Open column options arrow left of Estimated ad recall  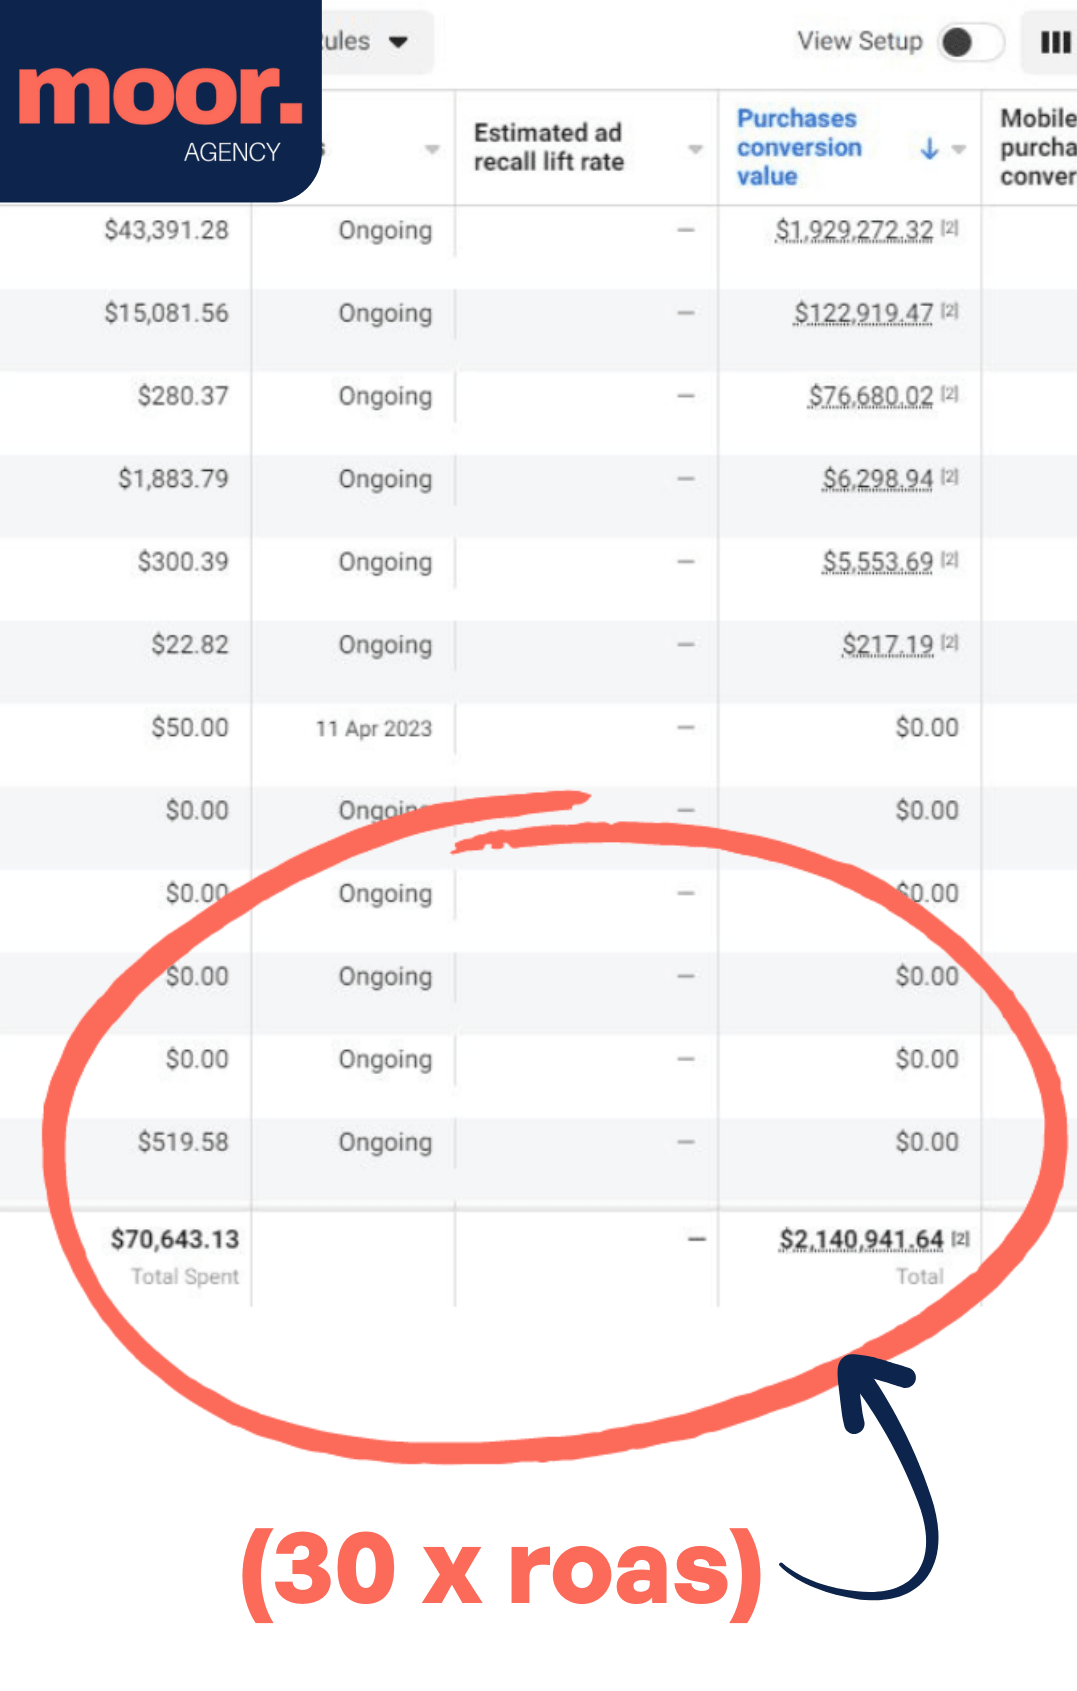[x=432, y=149]
